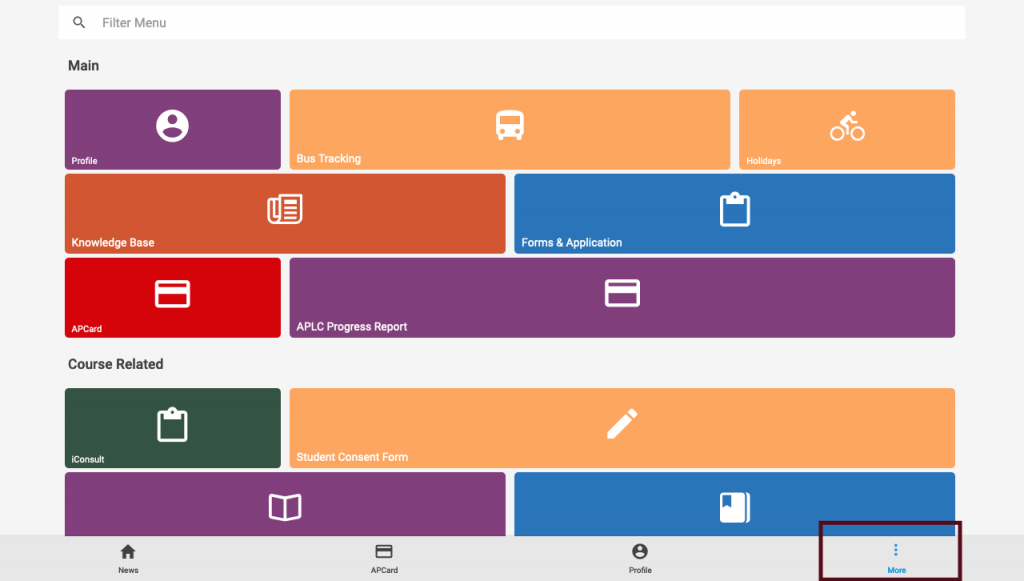Viewport: 1024px width, 581px height.
Task: Open the Forms & Application clipboard tile
Action: point(734,213)
